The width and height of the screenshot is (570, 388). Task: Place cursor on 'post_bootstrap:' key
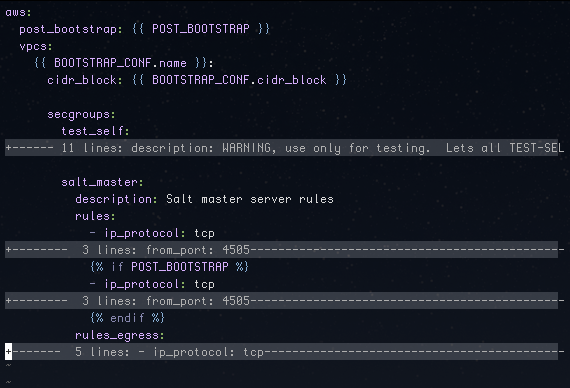tap(71, 29)
